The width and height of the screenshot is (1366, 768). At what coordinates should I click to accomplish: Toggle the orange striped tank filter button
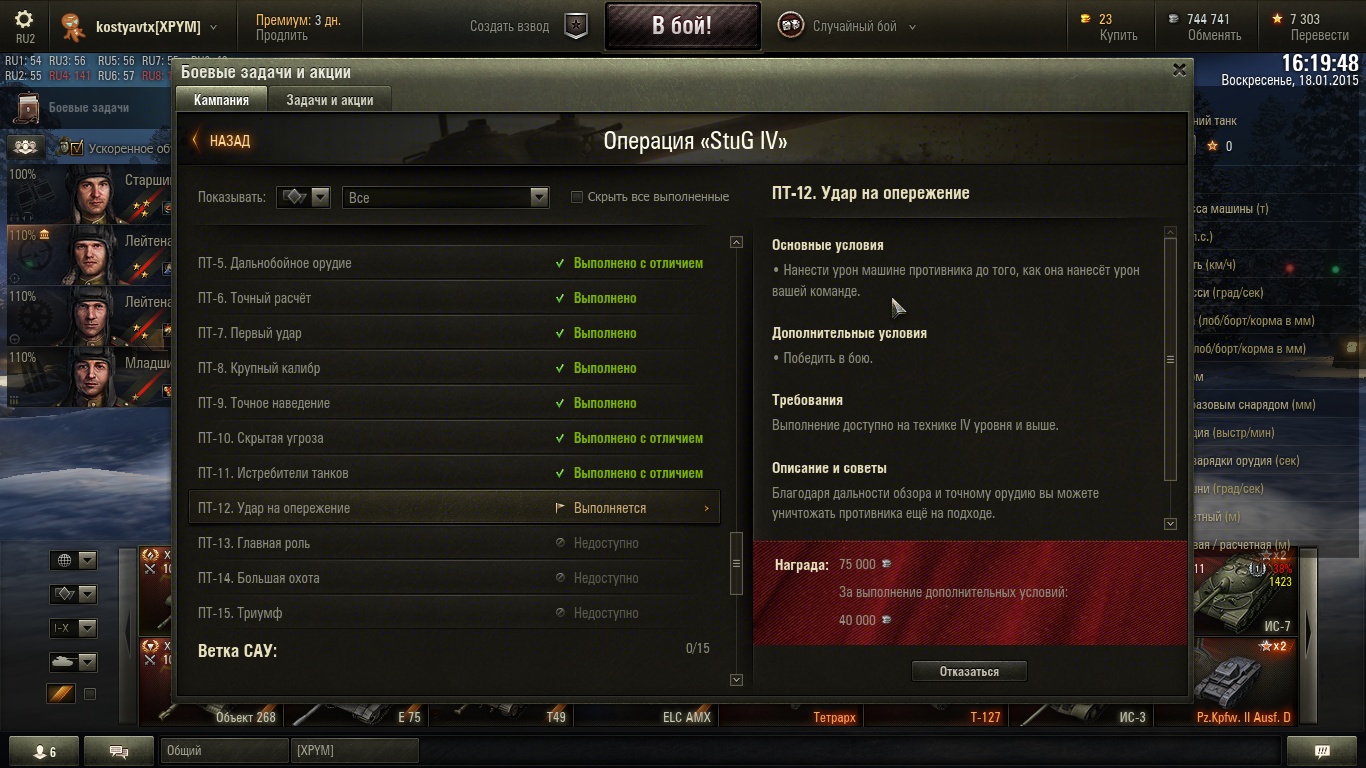point(61,692)
